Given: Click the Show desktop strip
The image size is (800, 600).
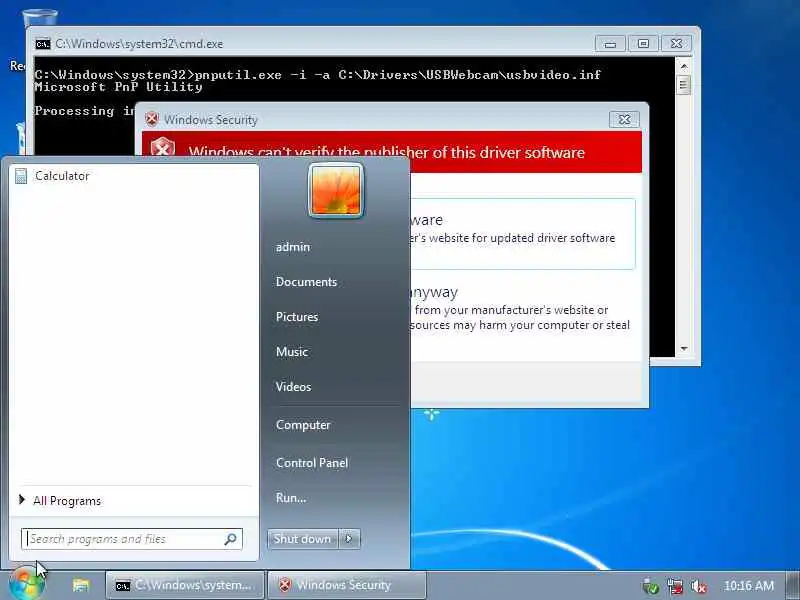Looking at the screenshot, I should [x=793, y=585].
